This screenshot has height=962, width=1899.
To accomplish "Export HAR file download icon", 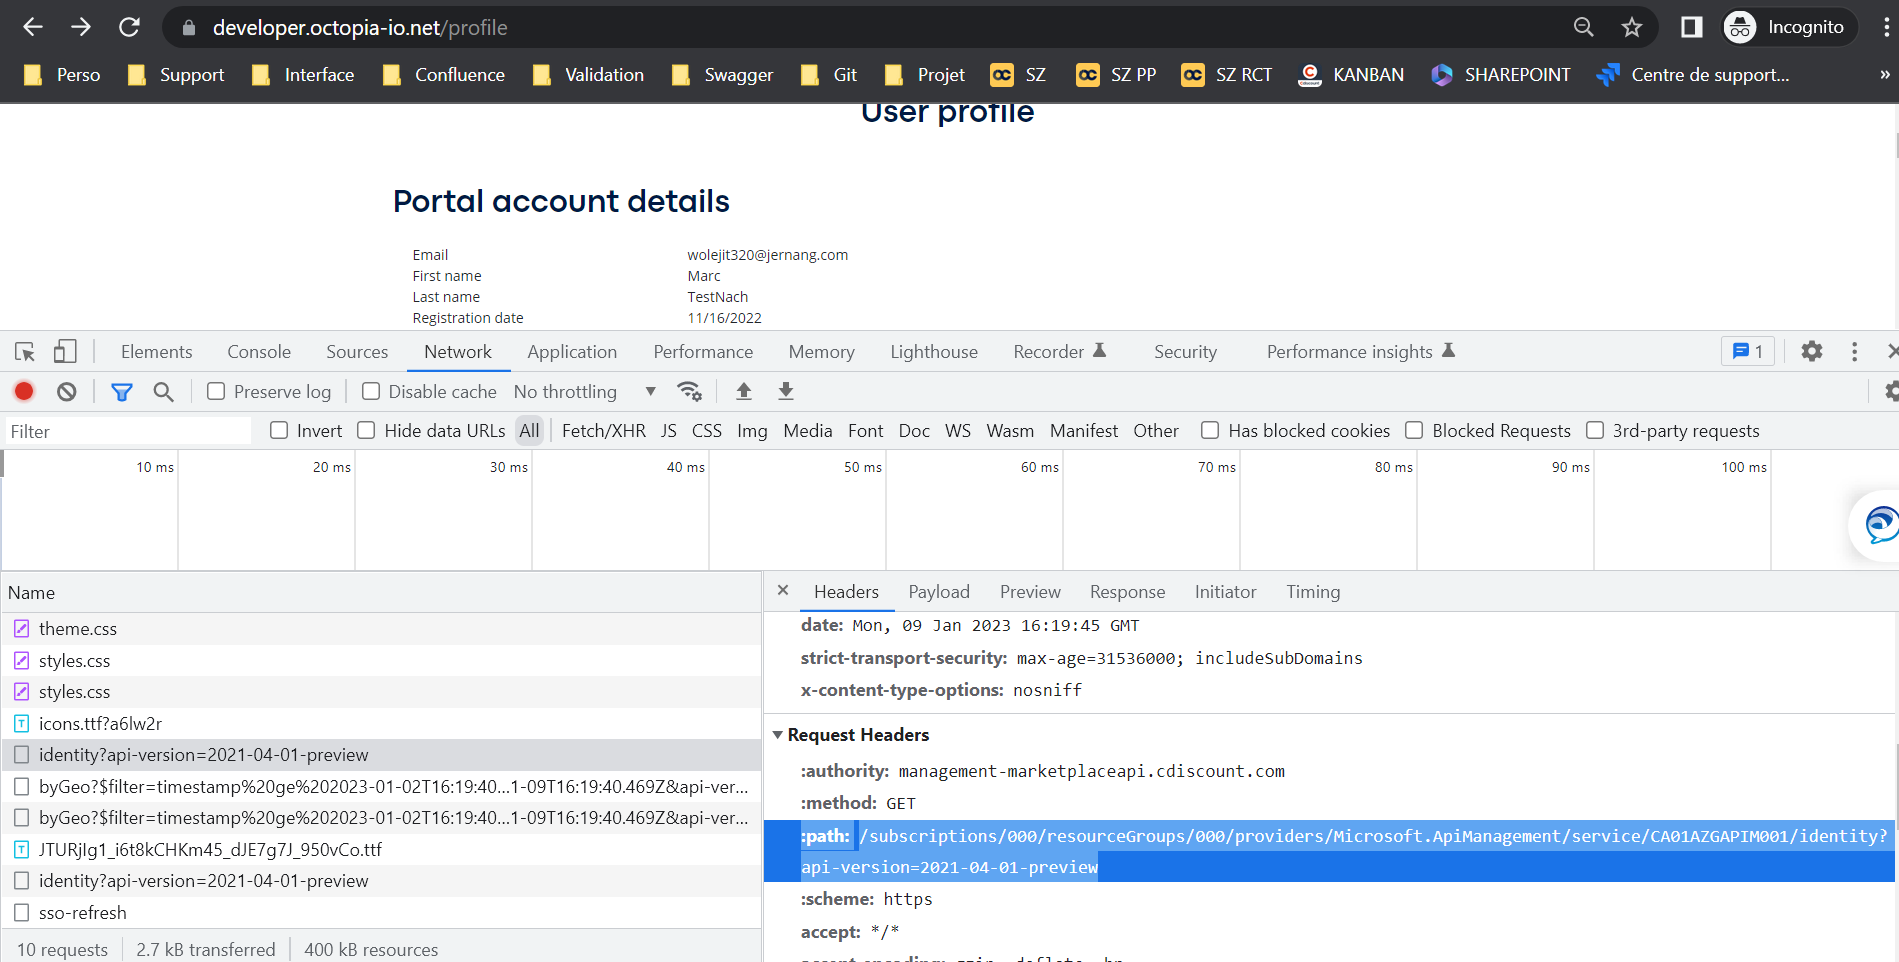I will tap(786, 392).
